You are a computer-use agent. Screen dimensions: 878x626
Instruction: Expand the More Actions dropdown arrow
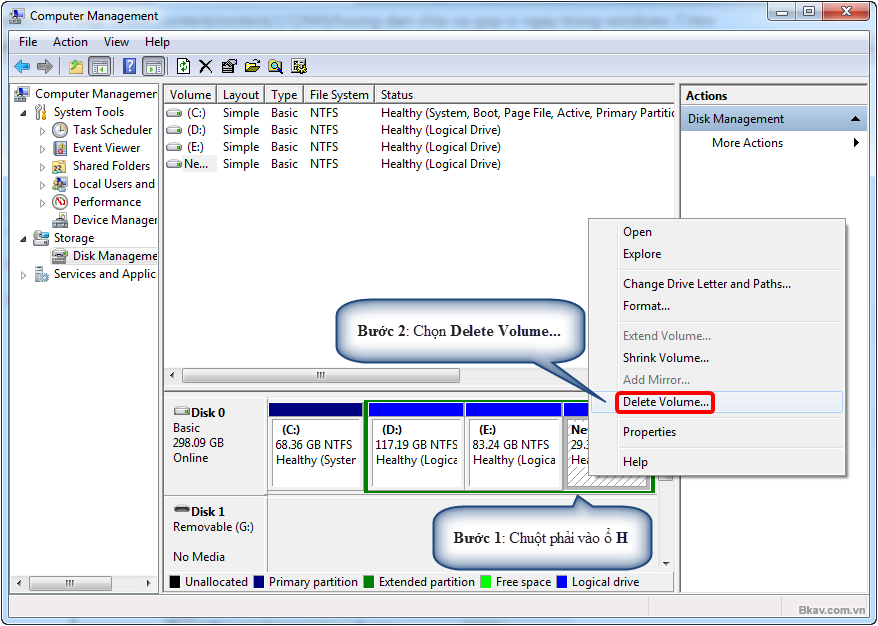coord(857,143)
